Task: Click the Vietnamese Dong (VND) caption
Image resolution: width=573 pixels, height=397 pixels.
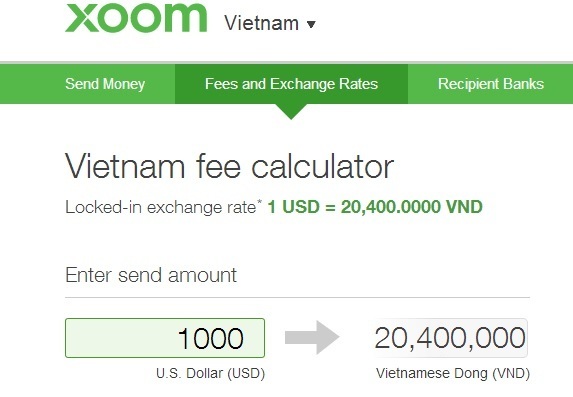Action: 453,374
